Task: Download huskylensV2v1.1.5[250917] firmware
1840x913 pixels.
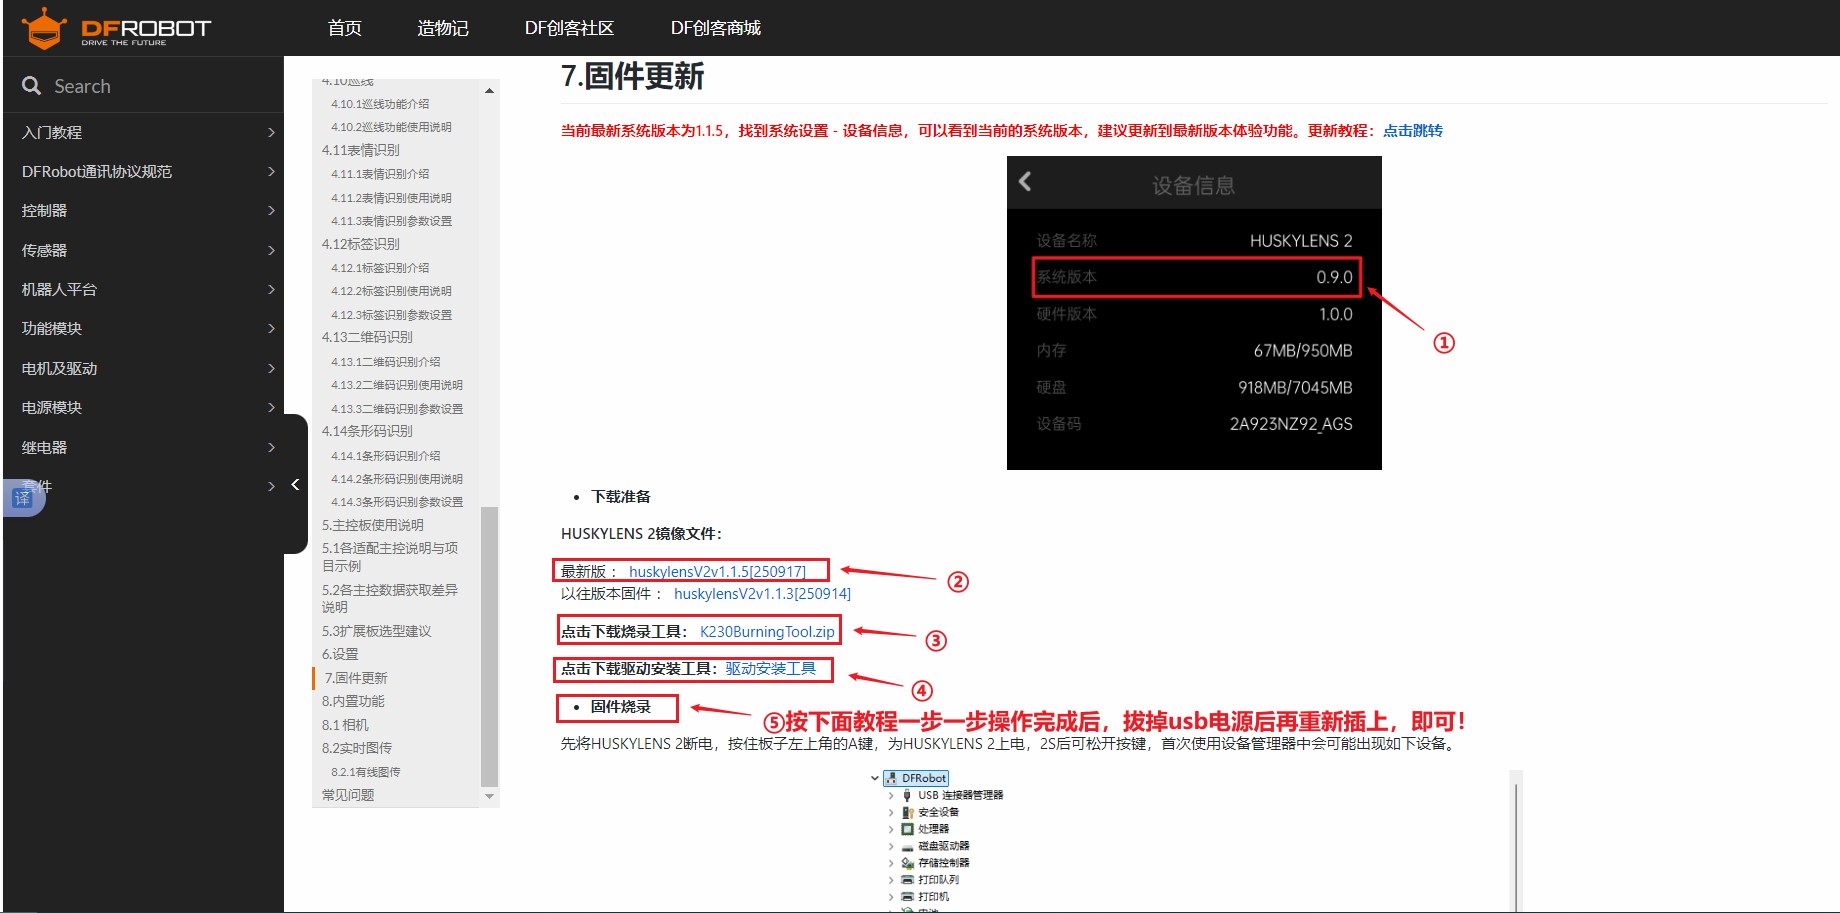Action: (717, 572)
